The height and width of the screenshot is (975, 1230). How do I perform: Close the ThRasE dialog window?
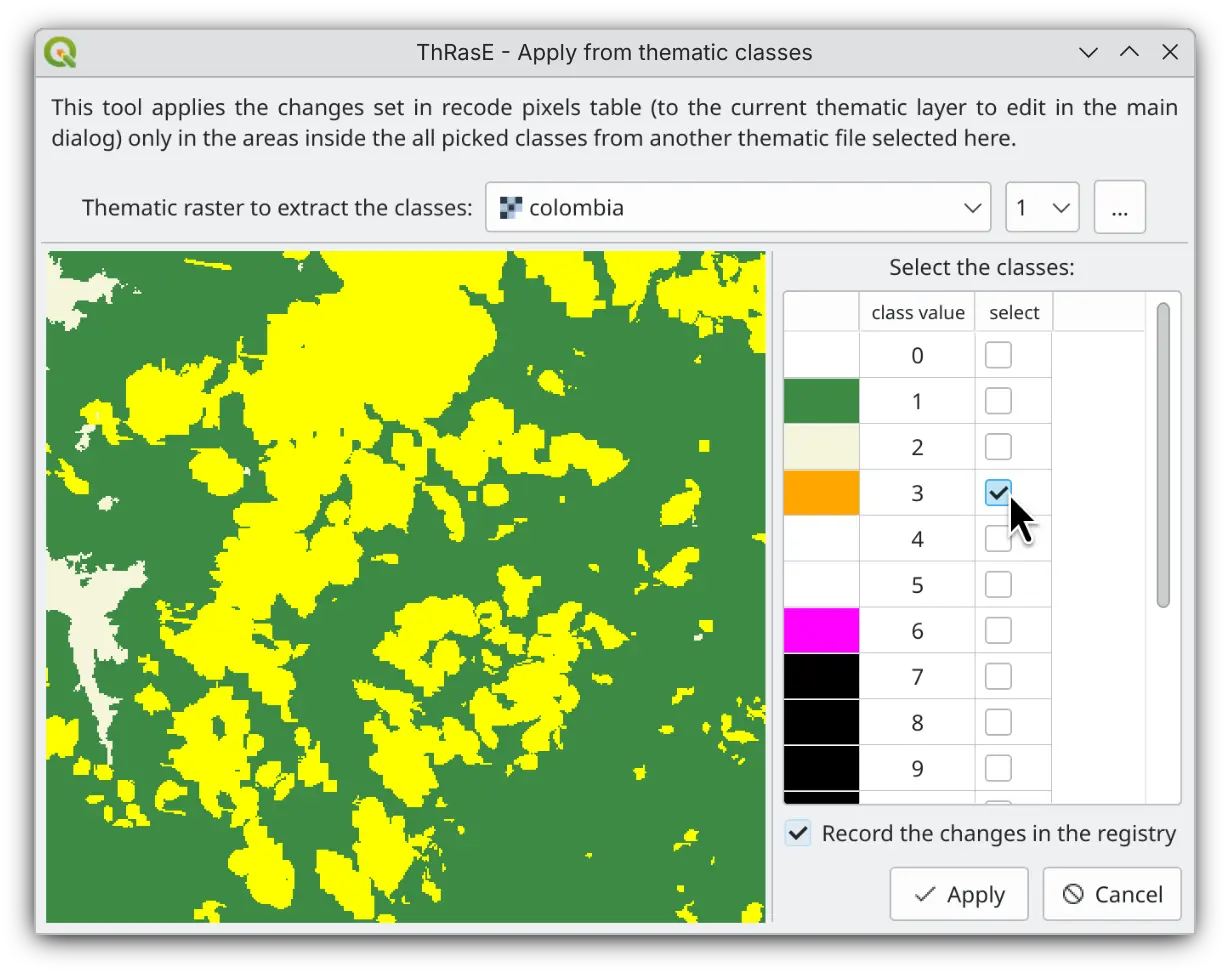pyautogui.click(x=1169, y=52)
